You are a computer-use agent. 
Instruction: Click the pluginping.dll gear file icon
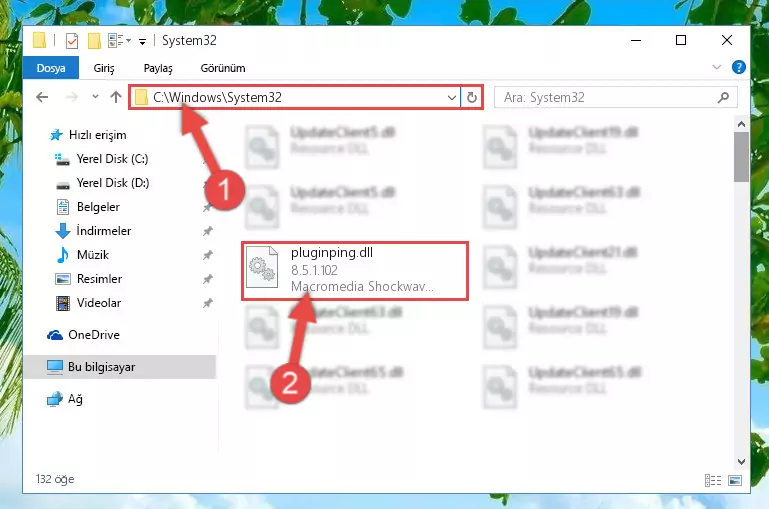coord(262,267)
